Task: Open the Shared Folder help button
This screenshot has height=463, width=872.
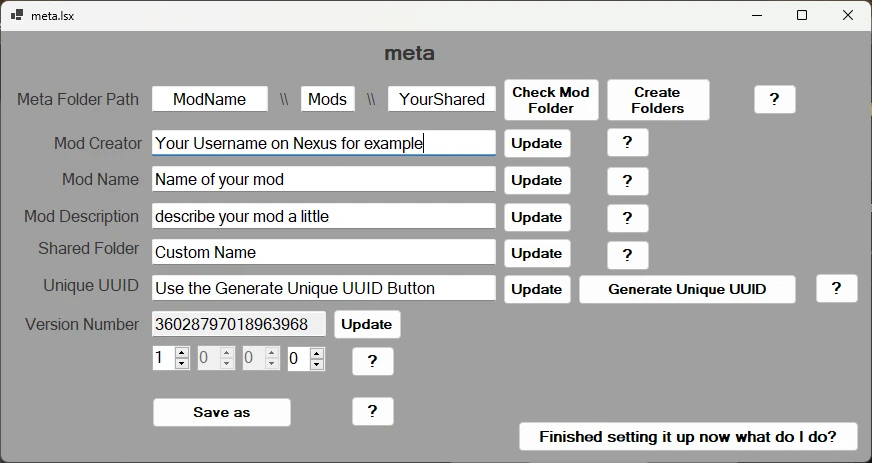Action: [x=627, y=254]
